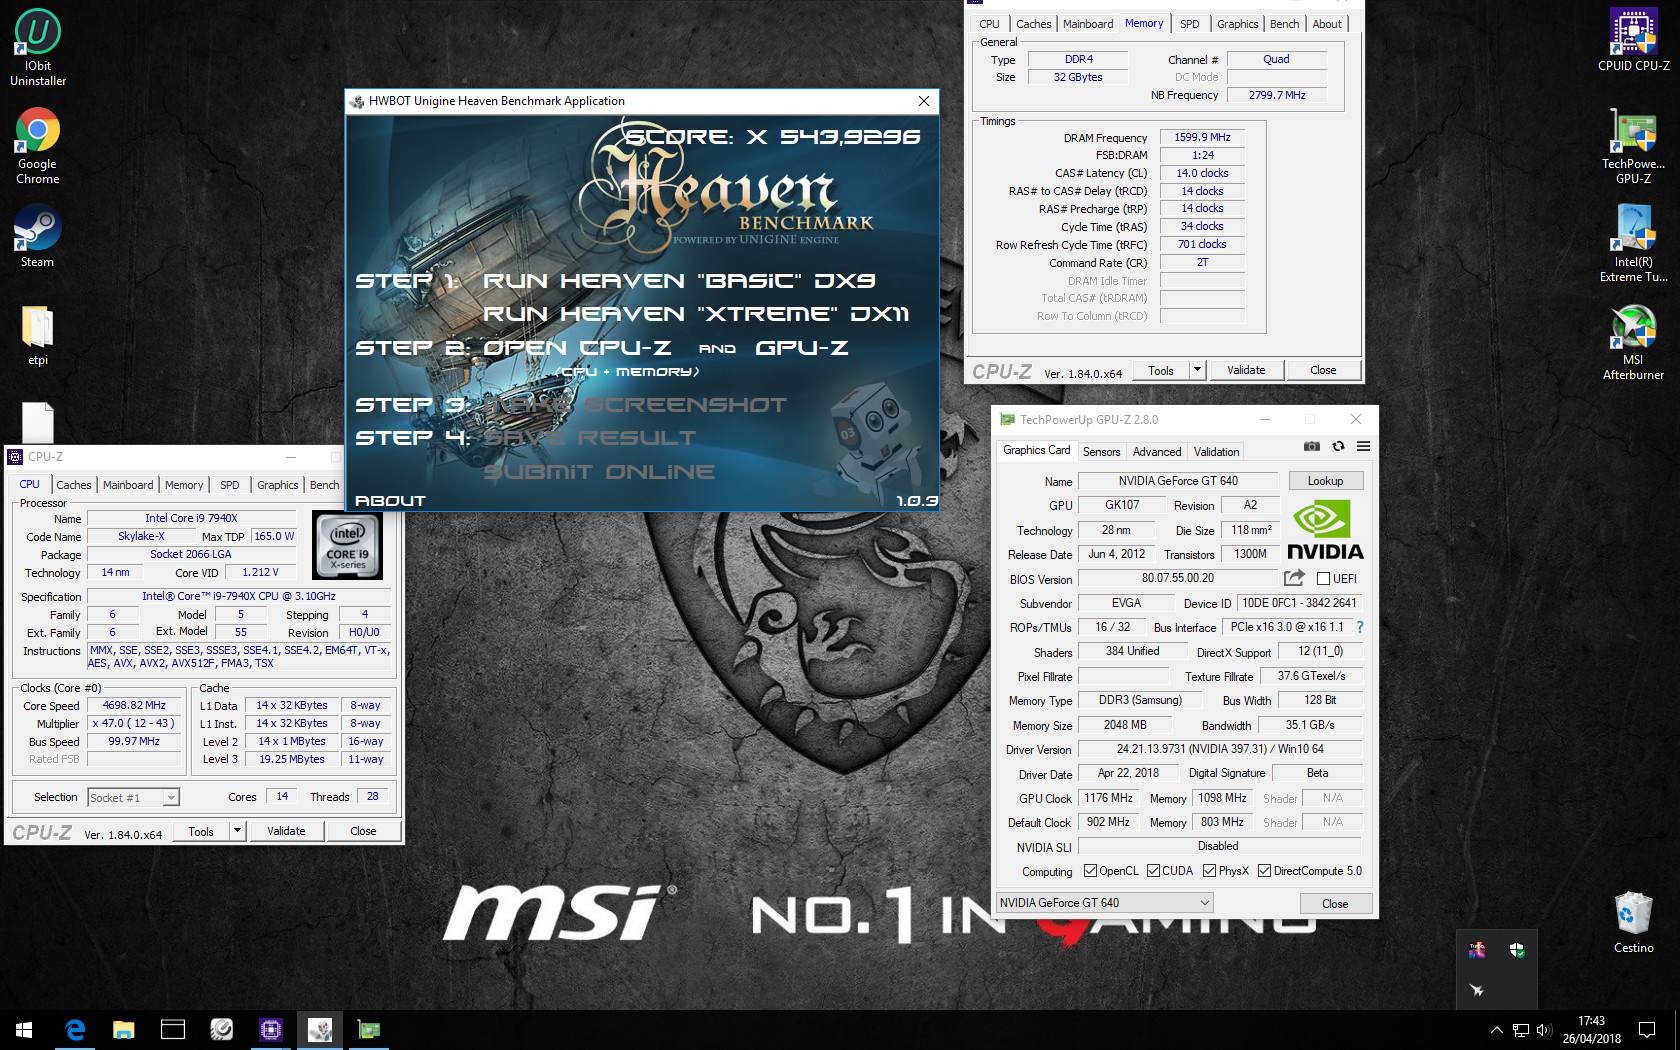Click the clock showing 17:43

[1591, 1021]
